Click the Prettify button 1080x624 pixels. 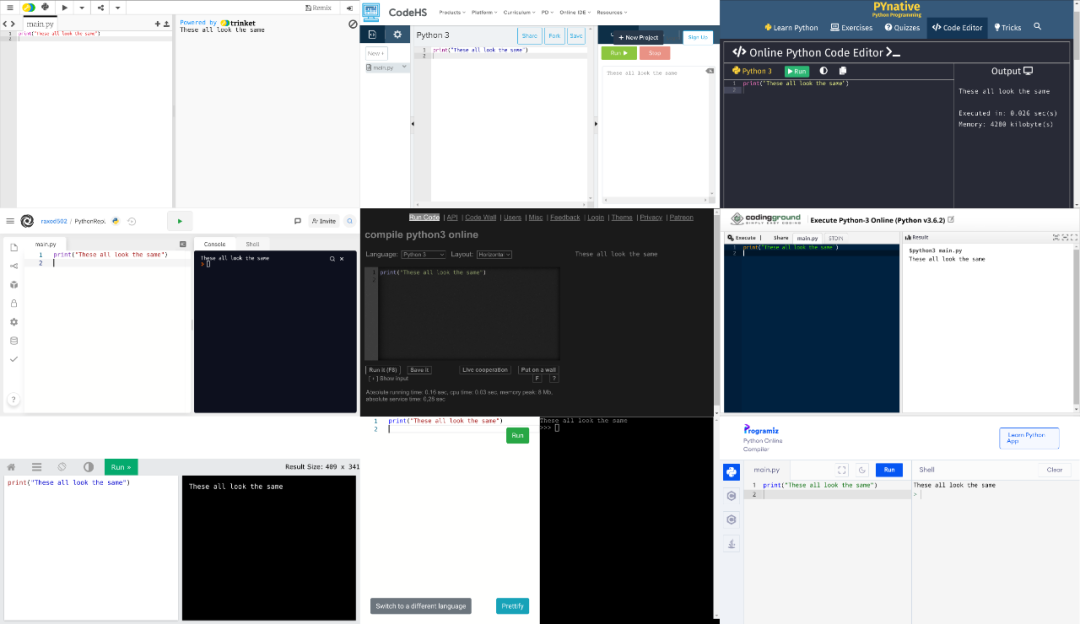pyautogui.click(x=512, y=606)
